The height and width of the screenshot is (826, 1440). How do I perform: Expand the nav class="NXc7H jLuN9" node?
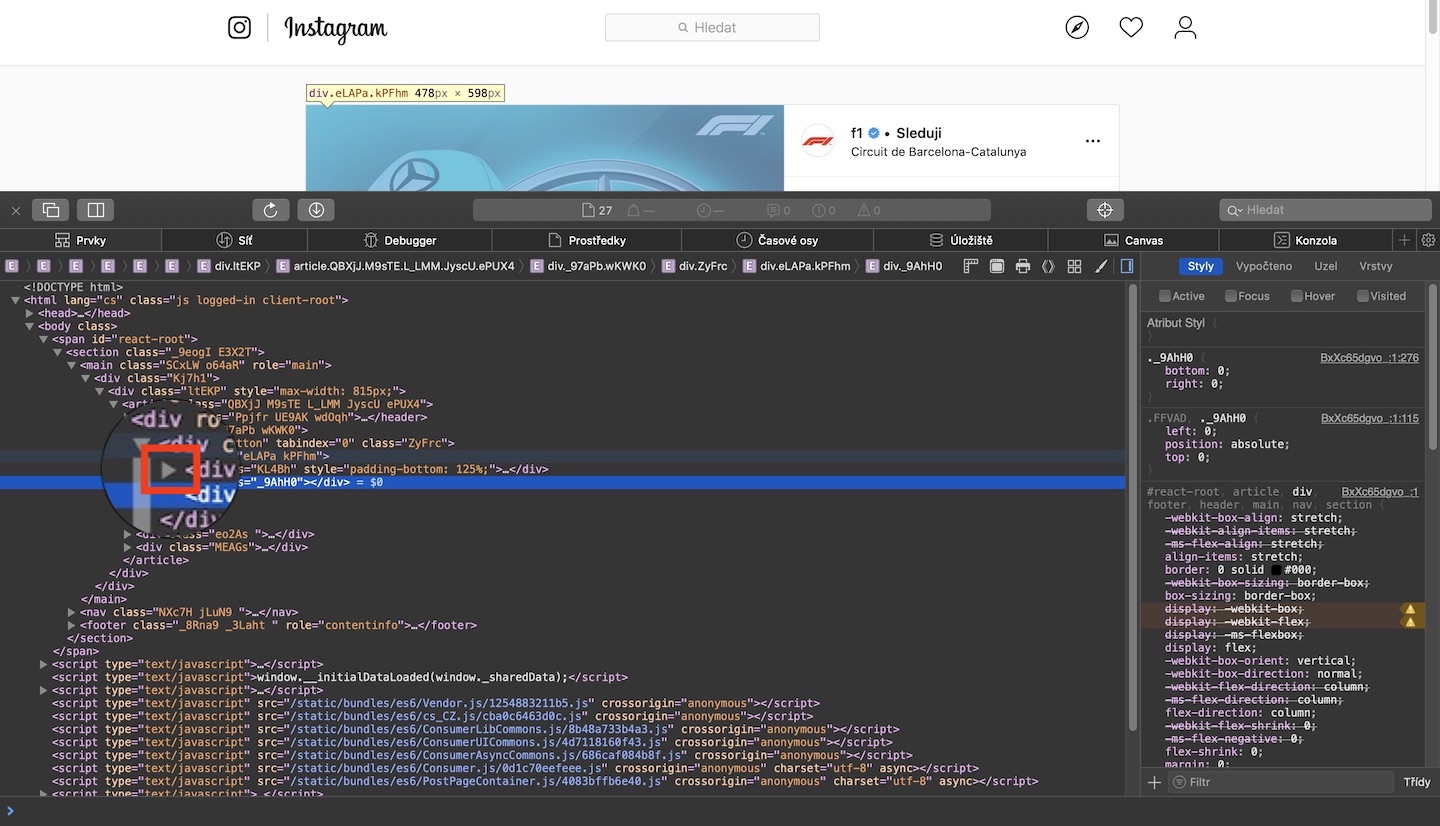[x=72, y=612]
